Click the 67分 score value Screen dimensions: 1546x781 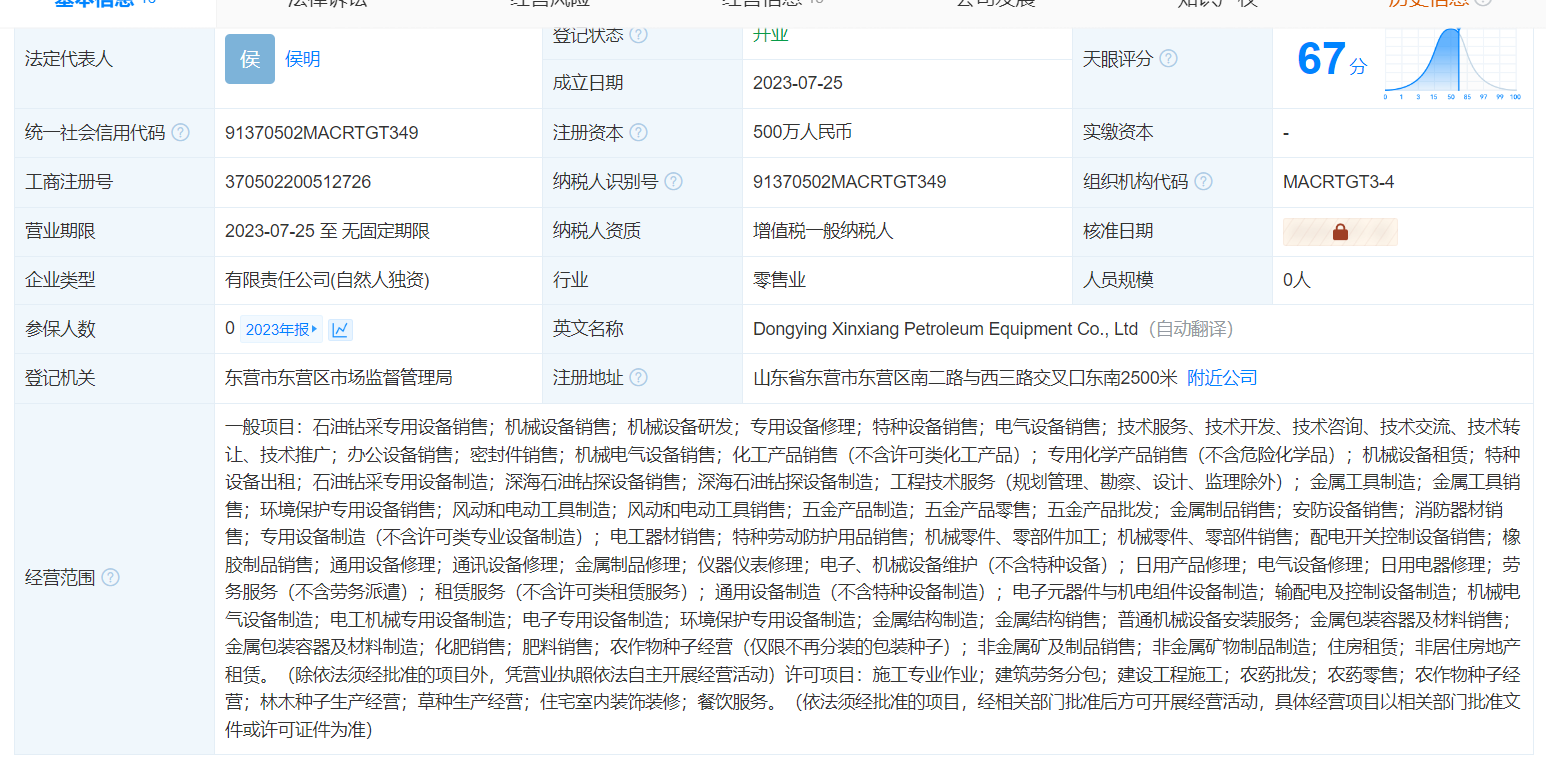coord(1331,59)
